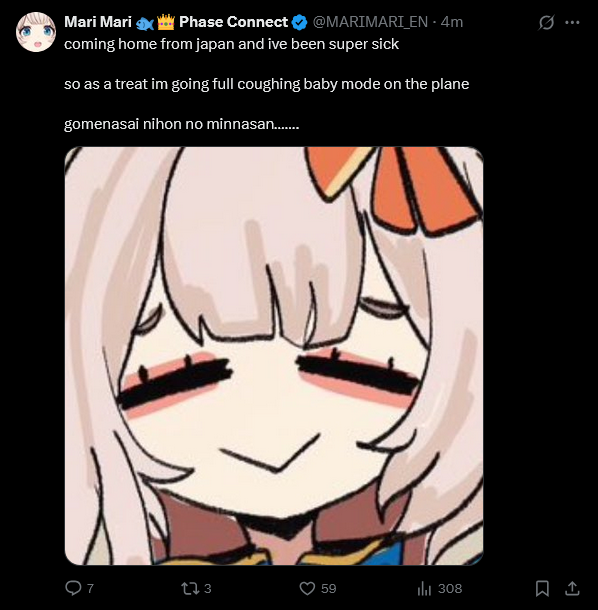
Task: Open the three-dot more options menu
Action: point(572,23)
